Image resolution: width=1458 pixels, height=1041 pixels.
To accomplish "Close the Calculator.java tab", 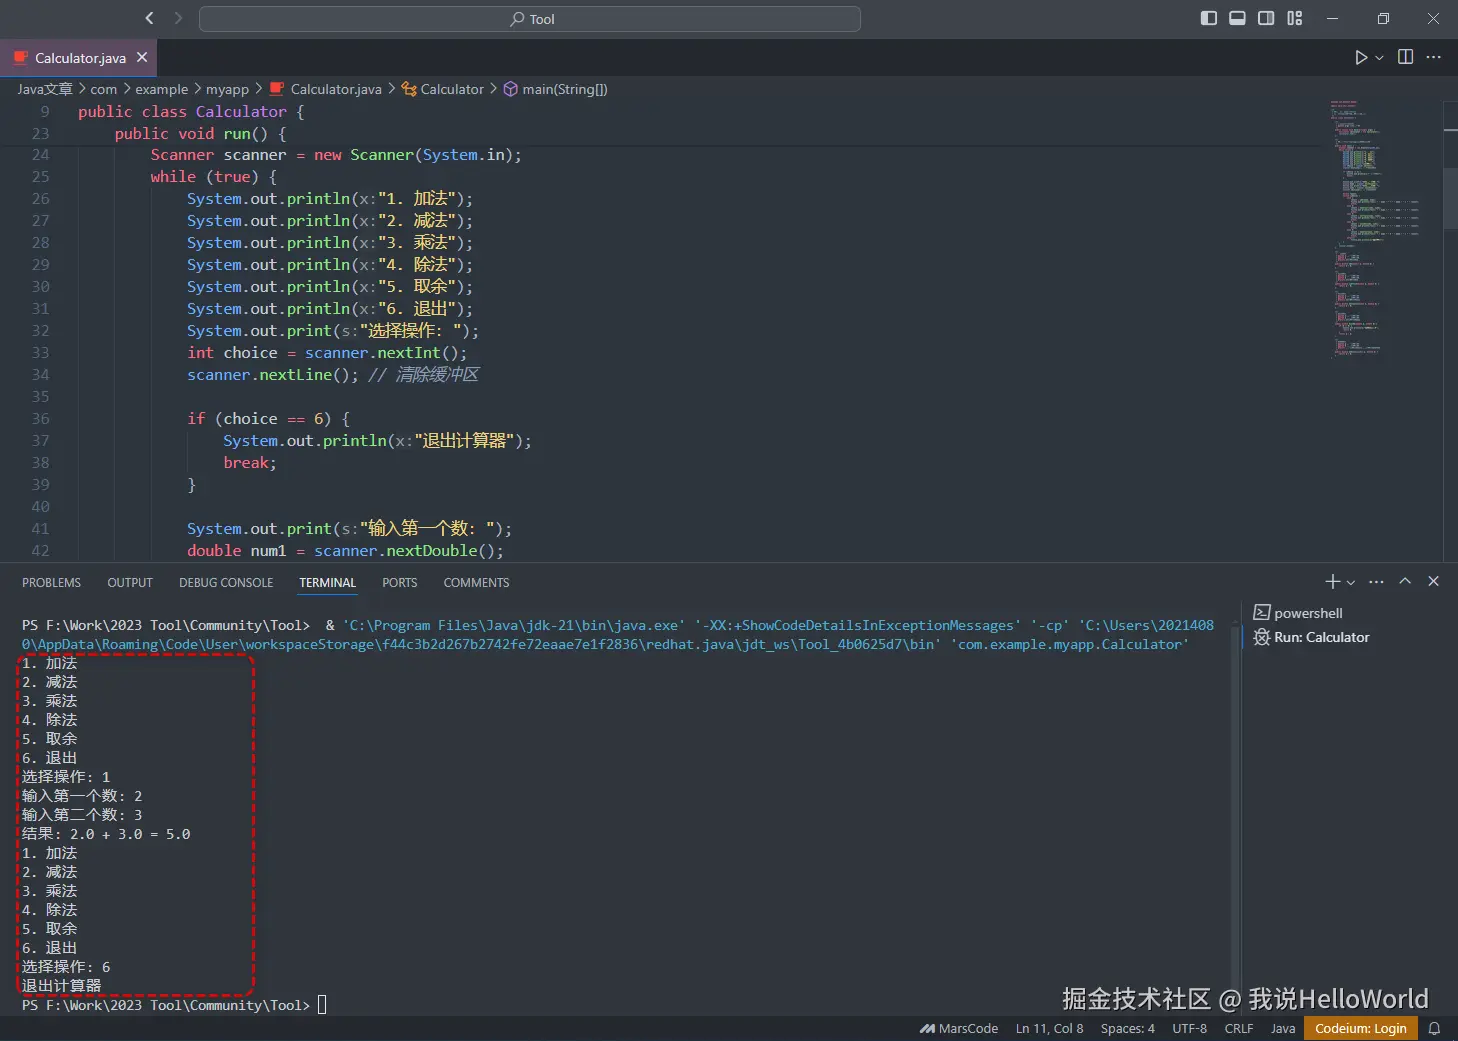I will [142, 57].
